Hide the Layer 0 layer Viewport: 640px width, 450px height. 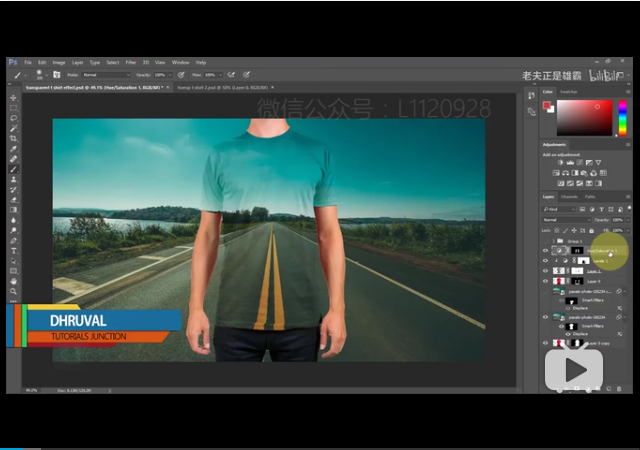pos(545,281)
